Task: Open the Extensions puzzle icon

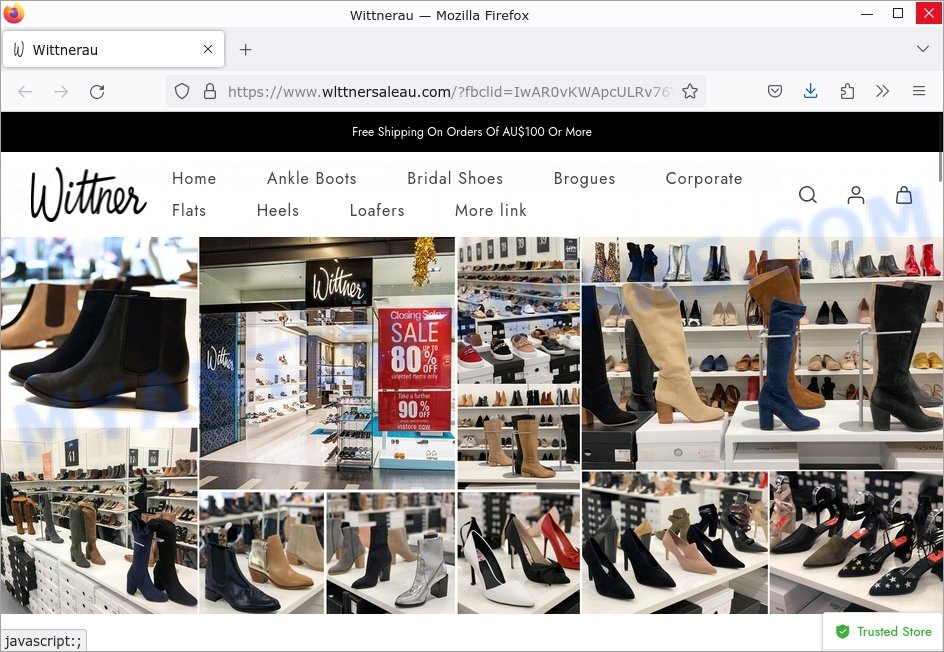Action: click(x=847, y=92)
